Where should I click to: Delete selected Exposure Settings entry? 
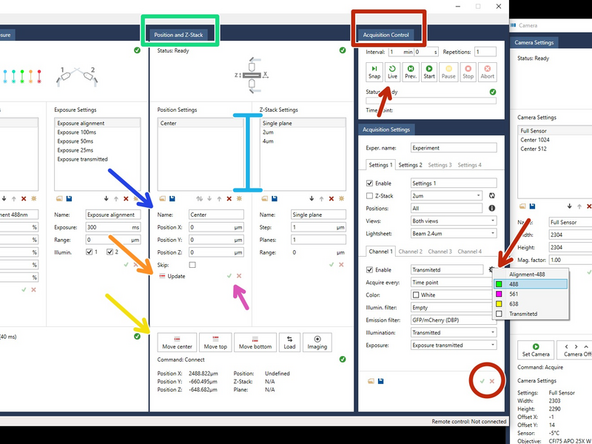[x=126, y=199]
